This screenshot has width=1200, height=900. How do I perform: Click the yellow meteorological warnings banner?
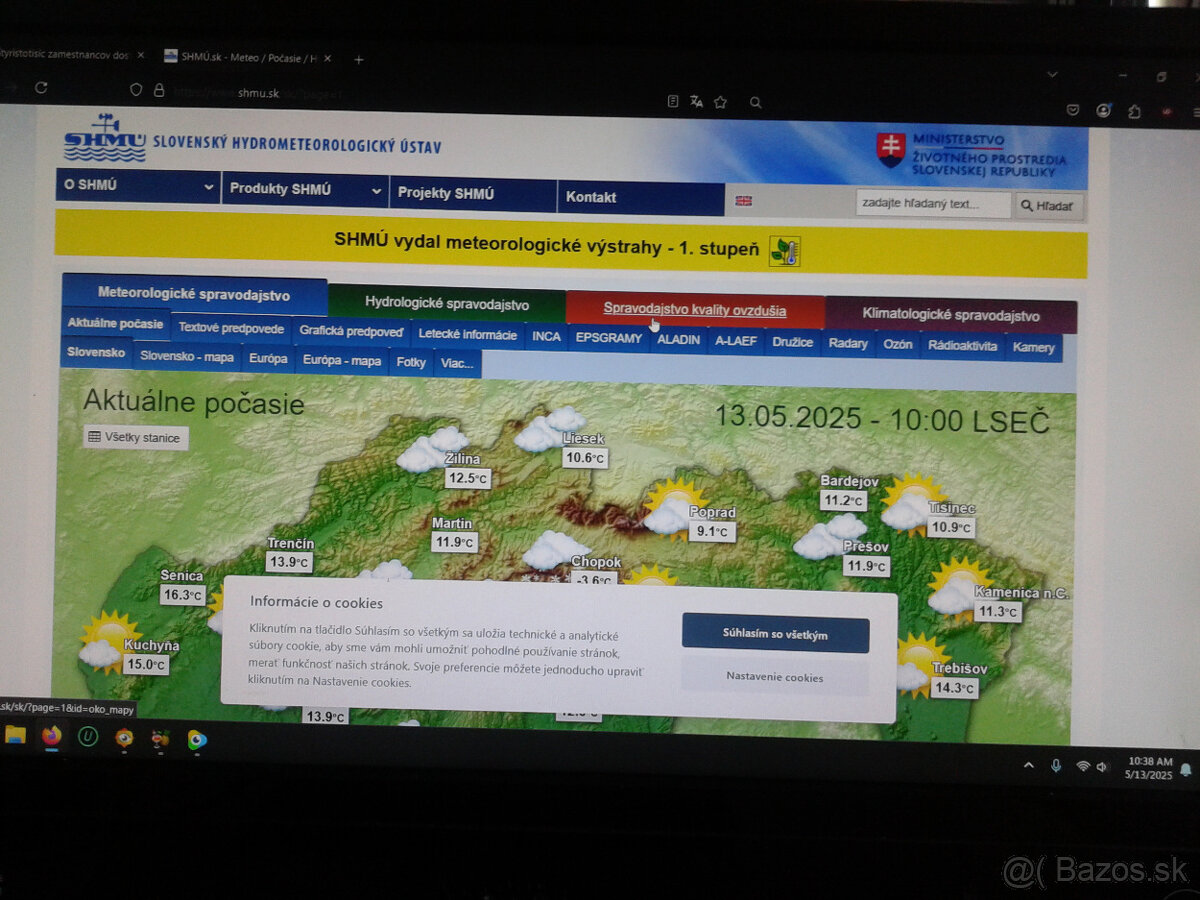point(571,244)
